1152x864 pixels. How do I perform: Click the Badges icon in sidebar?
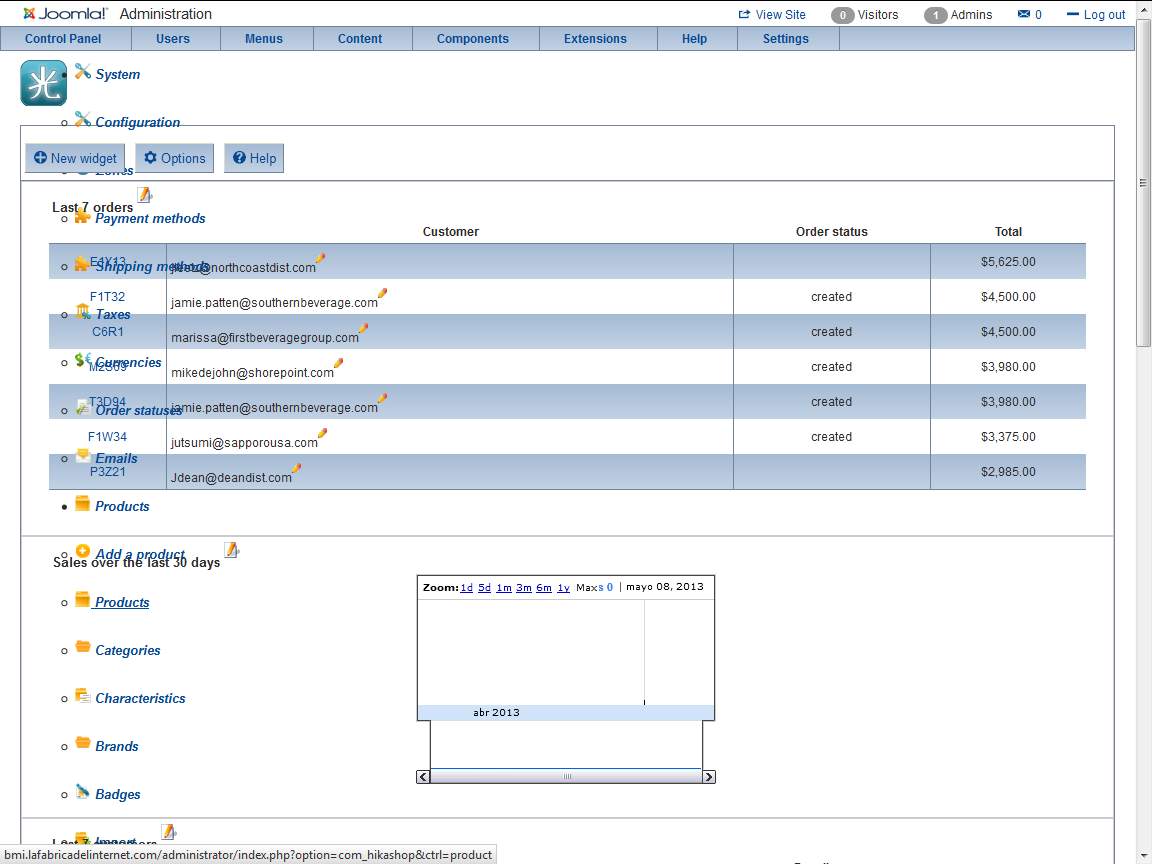click(83, 792)
